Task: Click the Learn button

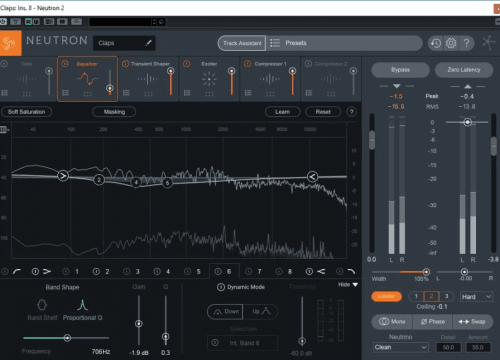Action: pos(283,112)
